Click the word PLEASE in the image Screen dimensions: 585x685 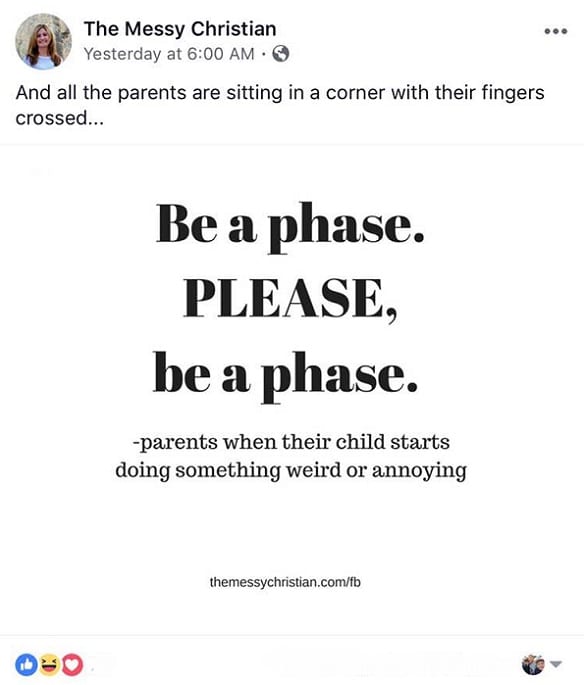coord(284,298)
